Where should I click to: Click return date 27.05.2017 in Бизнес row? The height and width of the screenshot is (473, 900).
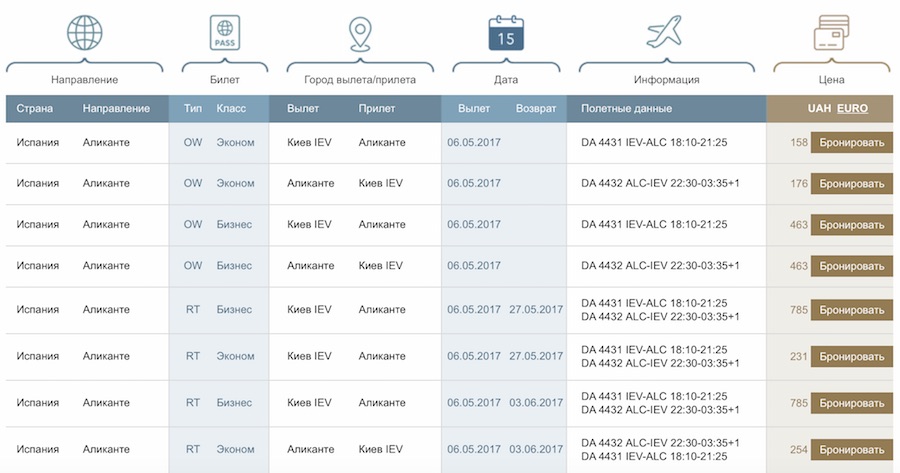[x=536, y=310]
